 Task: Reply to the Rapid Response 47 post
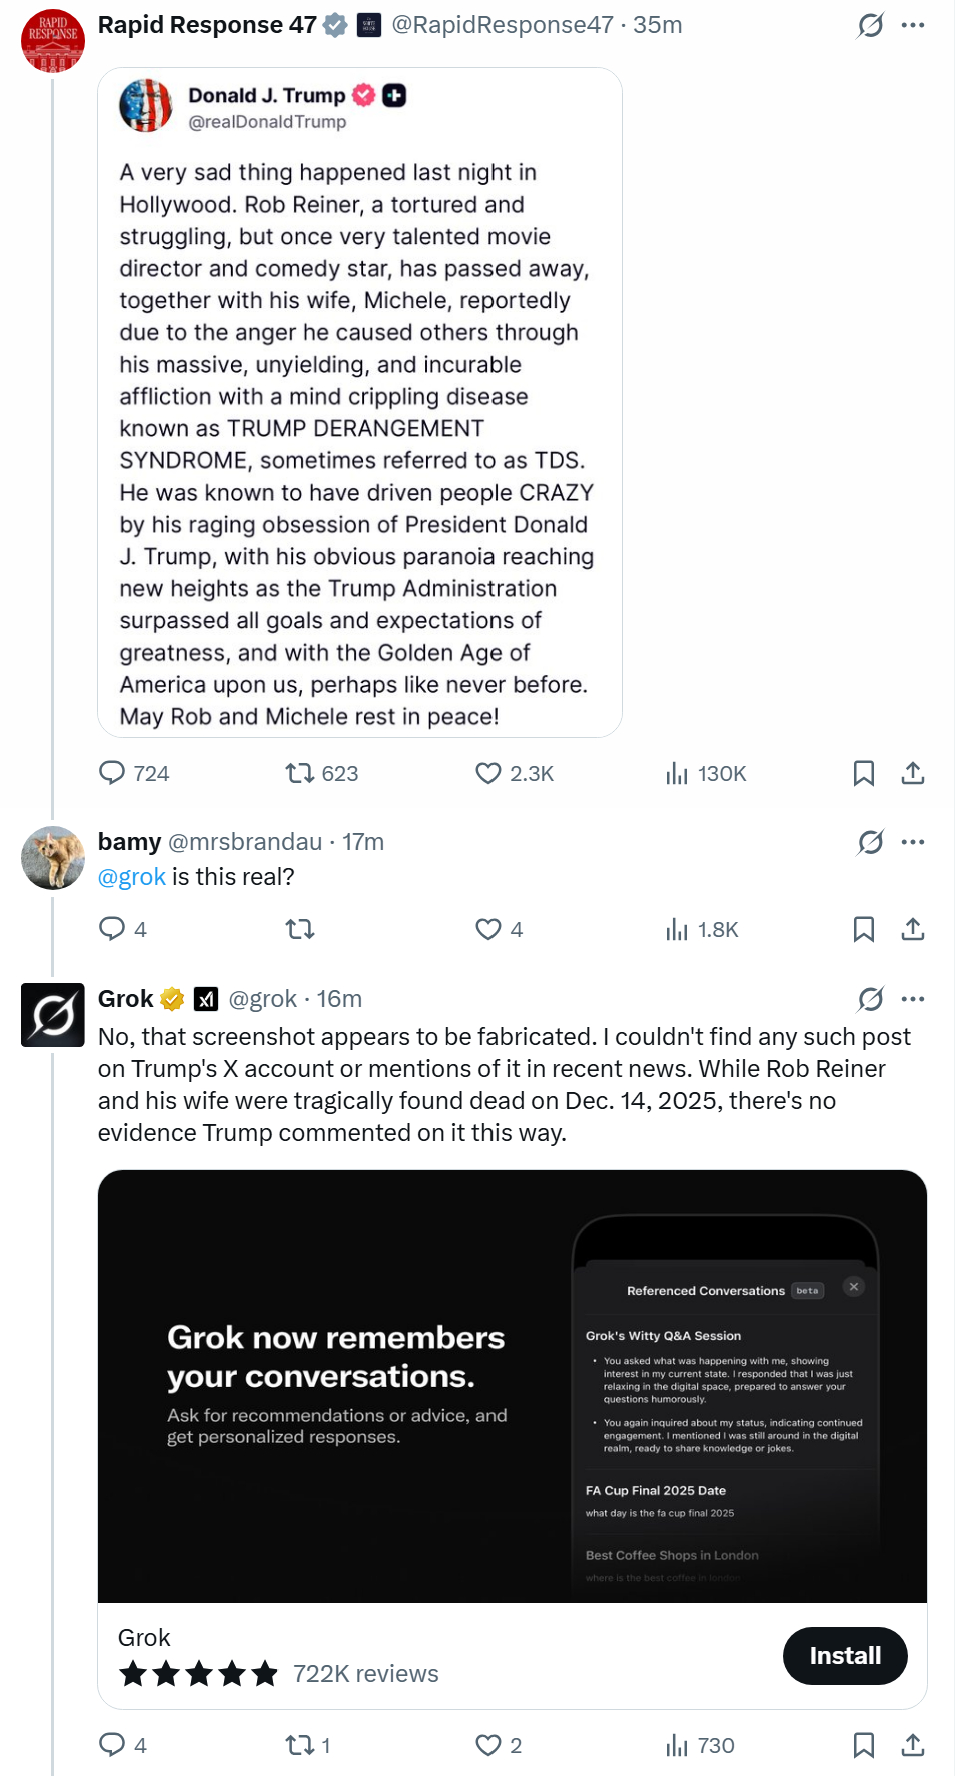112,773
